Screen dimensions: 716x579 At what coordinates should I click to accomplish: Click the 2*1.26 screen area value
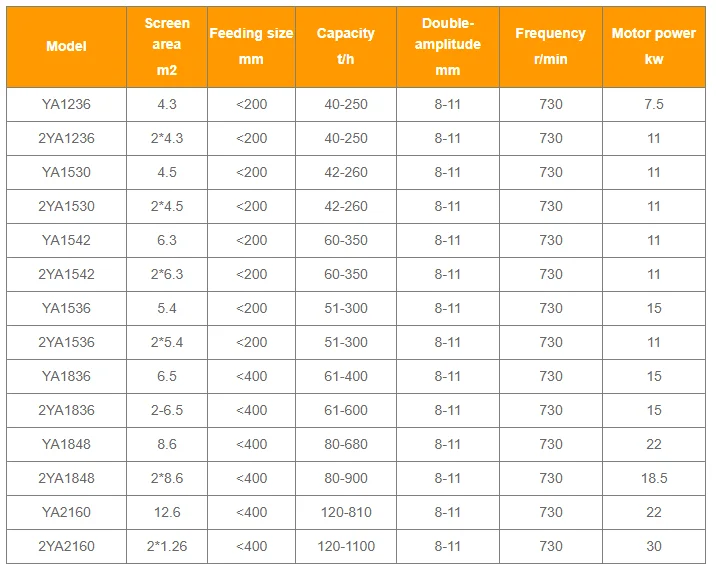167,546
